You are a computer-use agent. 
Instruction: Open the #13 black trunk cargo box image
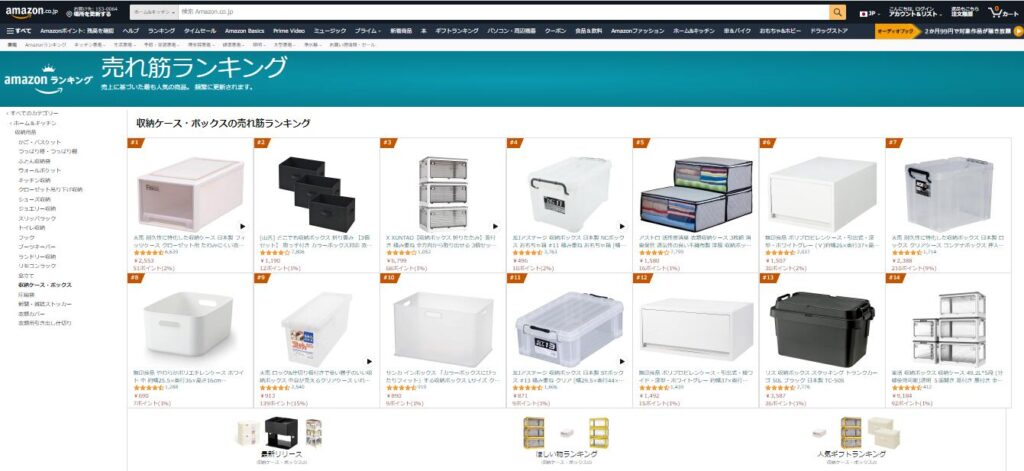pos(822,329)
